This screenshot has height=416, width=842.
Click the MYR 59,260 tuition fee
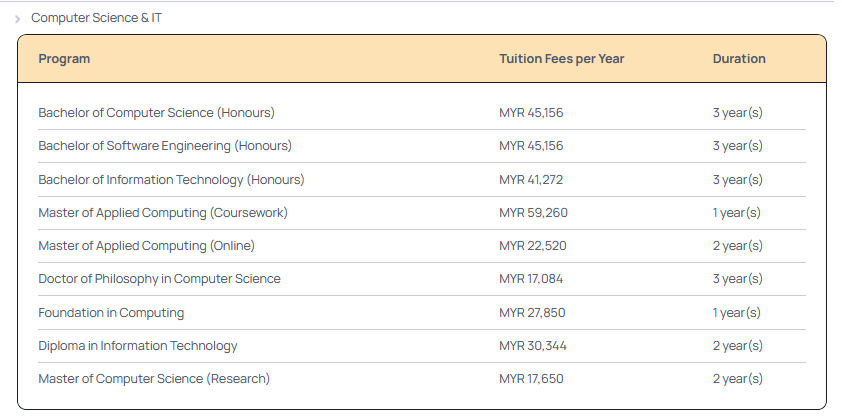pos(533,213)
